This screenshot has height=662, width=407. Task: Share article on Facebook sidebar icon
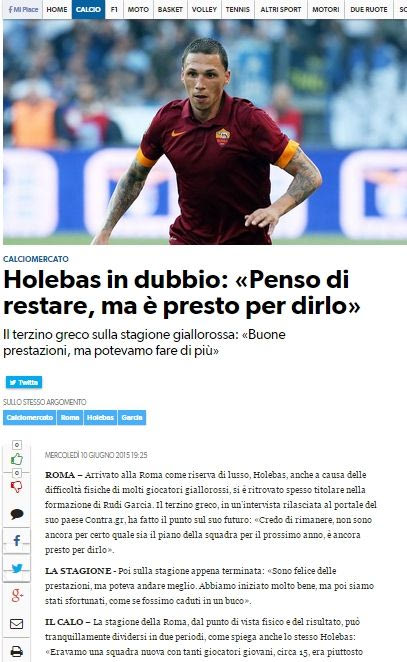[x=16, y=540]
